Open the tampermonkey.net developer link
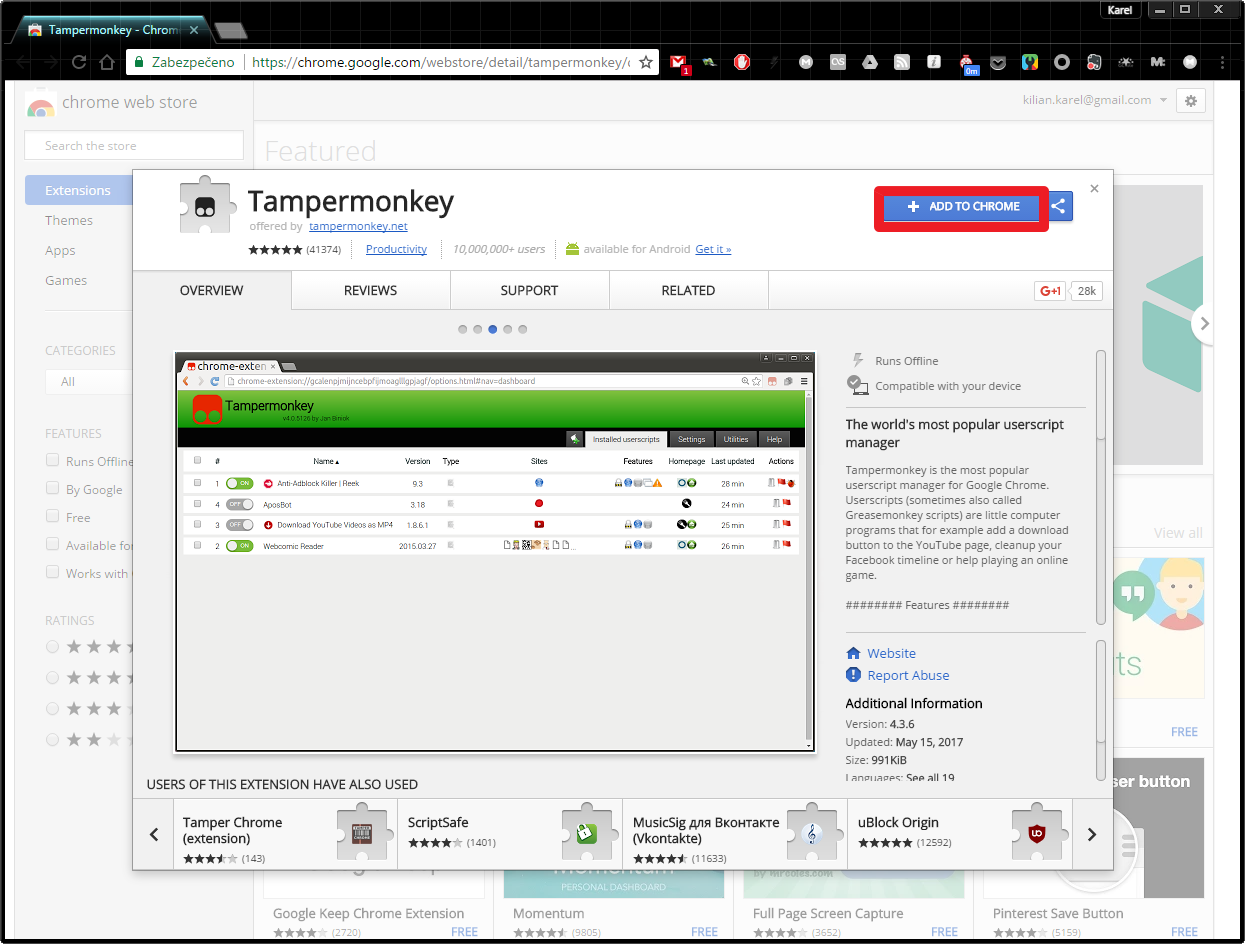 [x=358, y=226]
